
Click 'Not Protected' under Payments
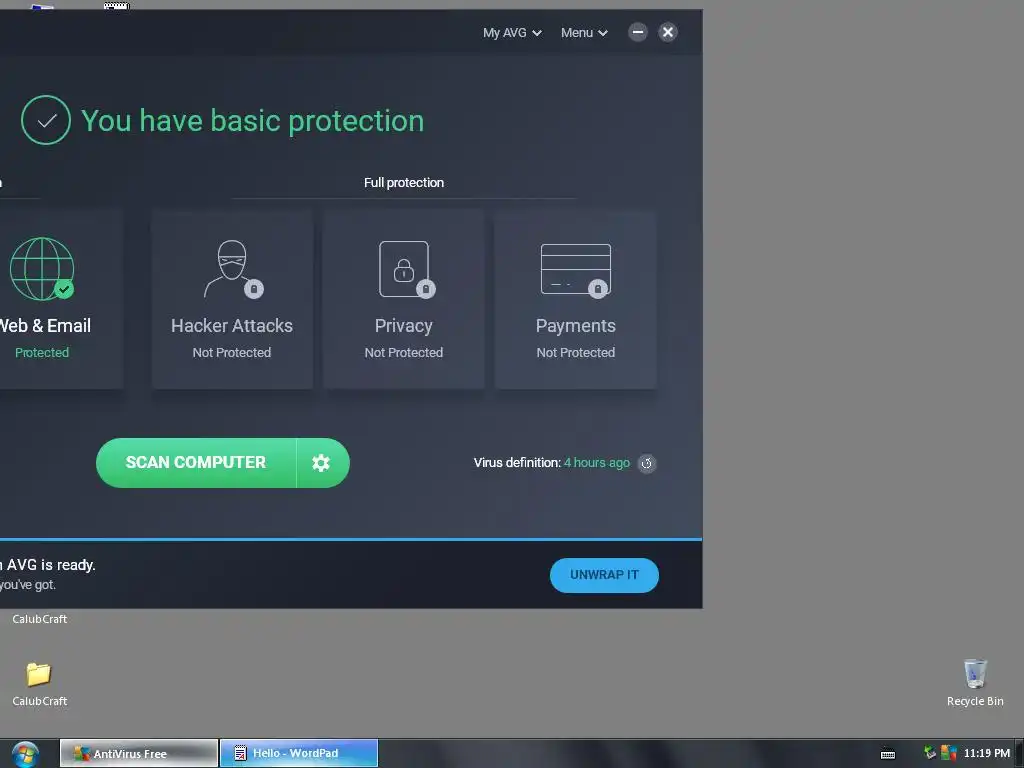[x=575, y=353]
